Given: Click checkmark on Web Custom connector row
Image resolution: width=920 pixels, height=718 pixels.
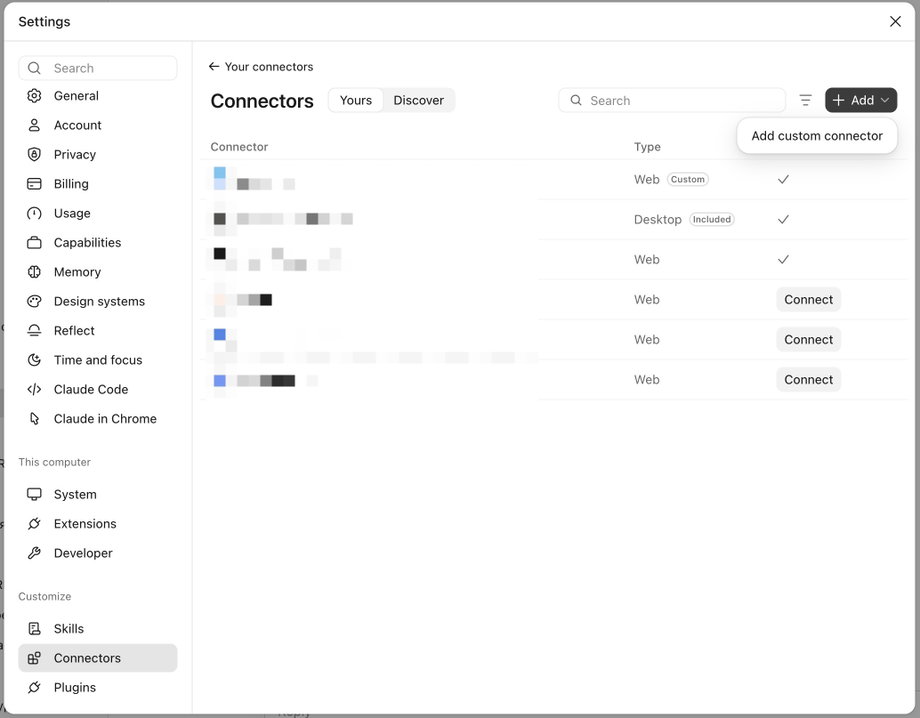Looking at the screenshot, I should tap(783, 179).
